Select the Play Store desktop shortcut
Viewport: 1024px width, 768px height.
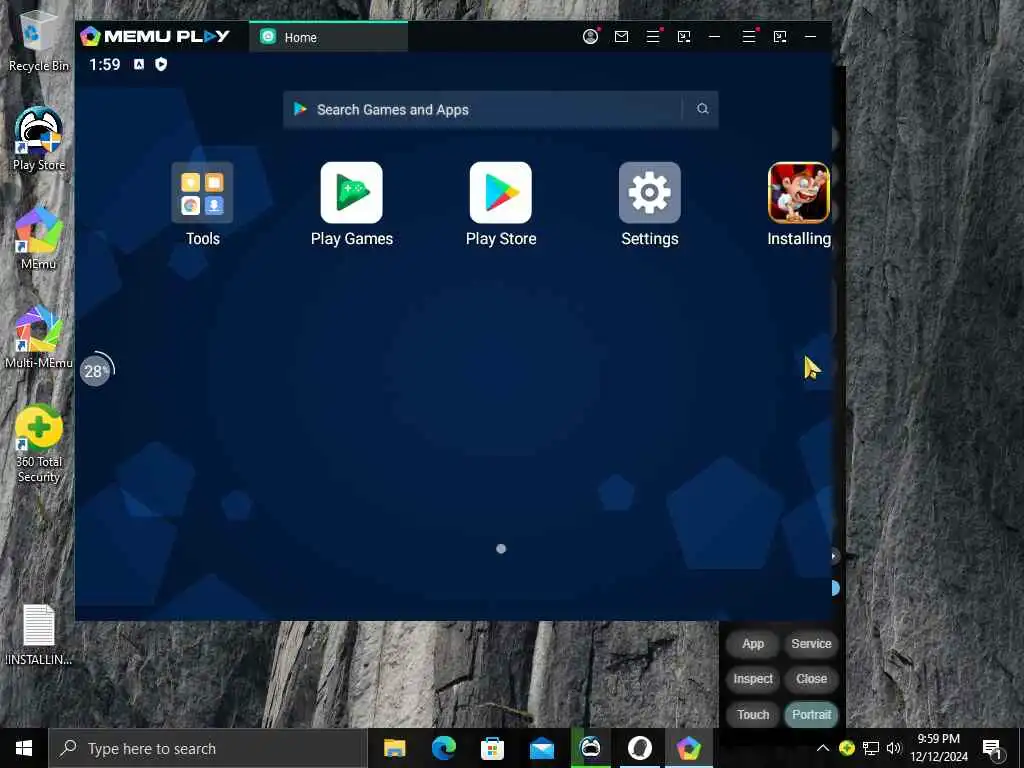[x=39, y=139]
